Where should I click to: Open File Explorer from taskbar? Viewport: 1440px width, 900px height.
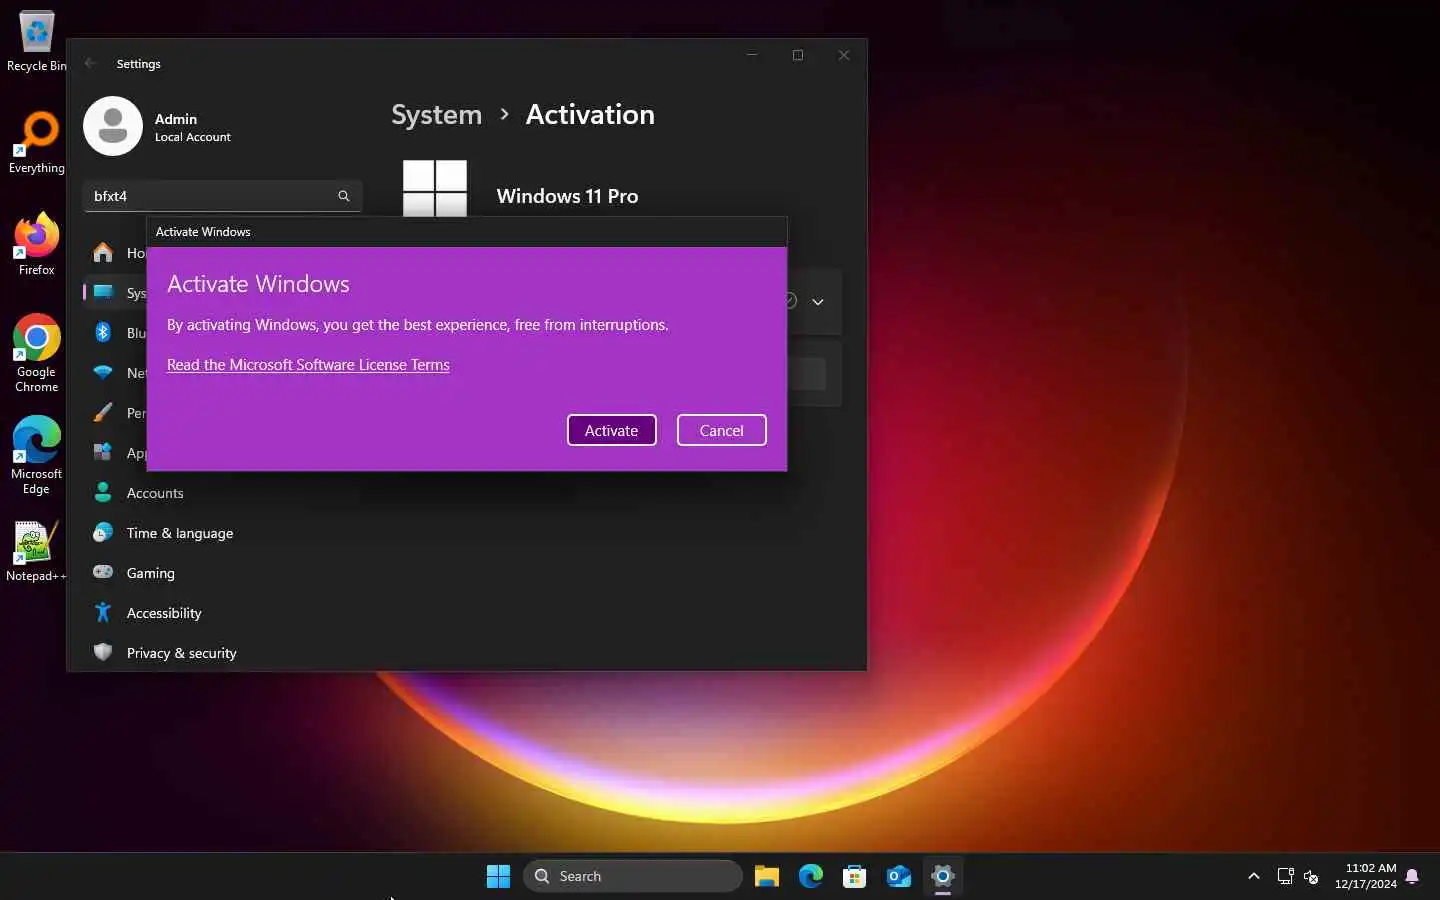click(x=767, y=876)
